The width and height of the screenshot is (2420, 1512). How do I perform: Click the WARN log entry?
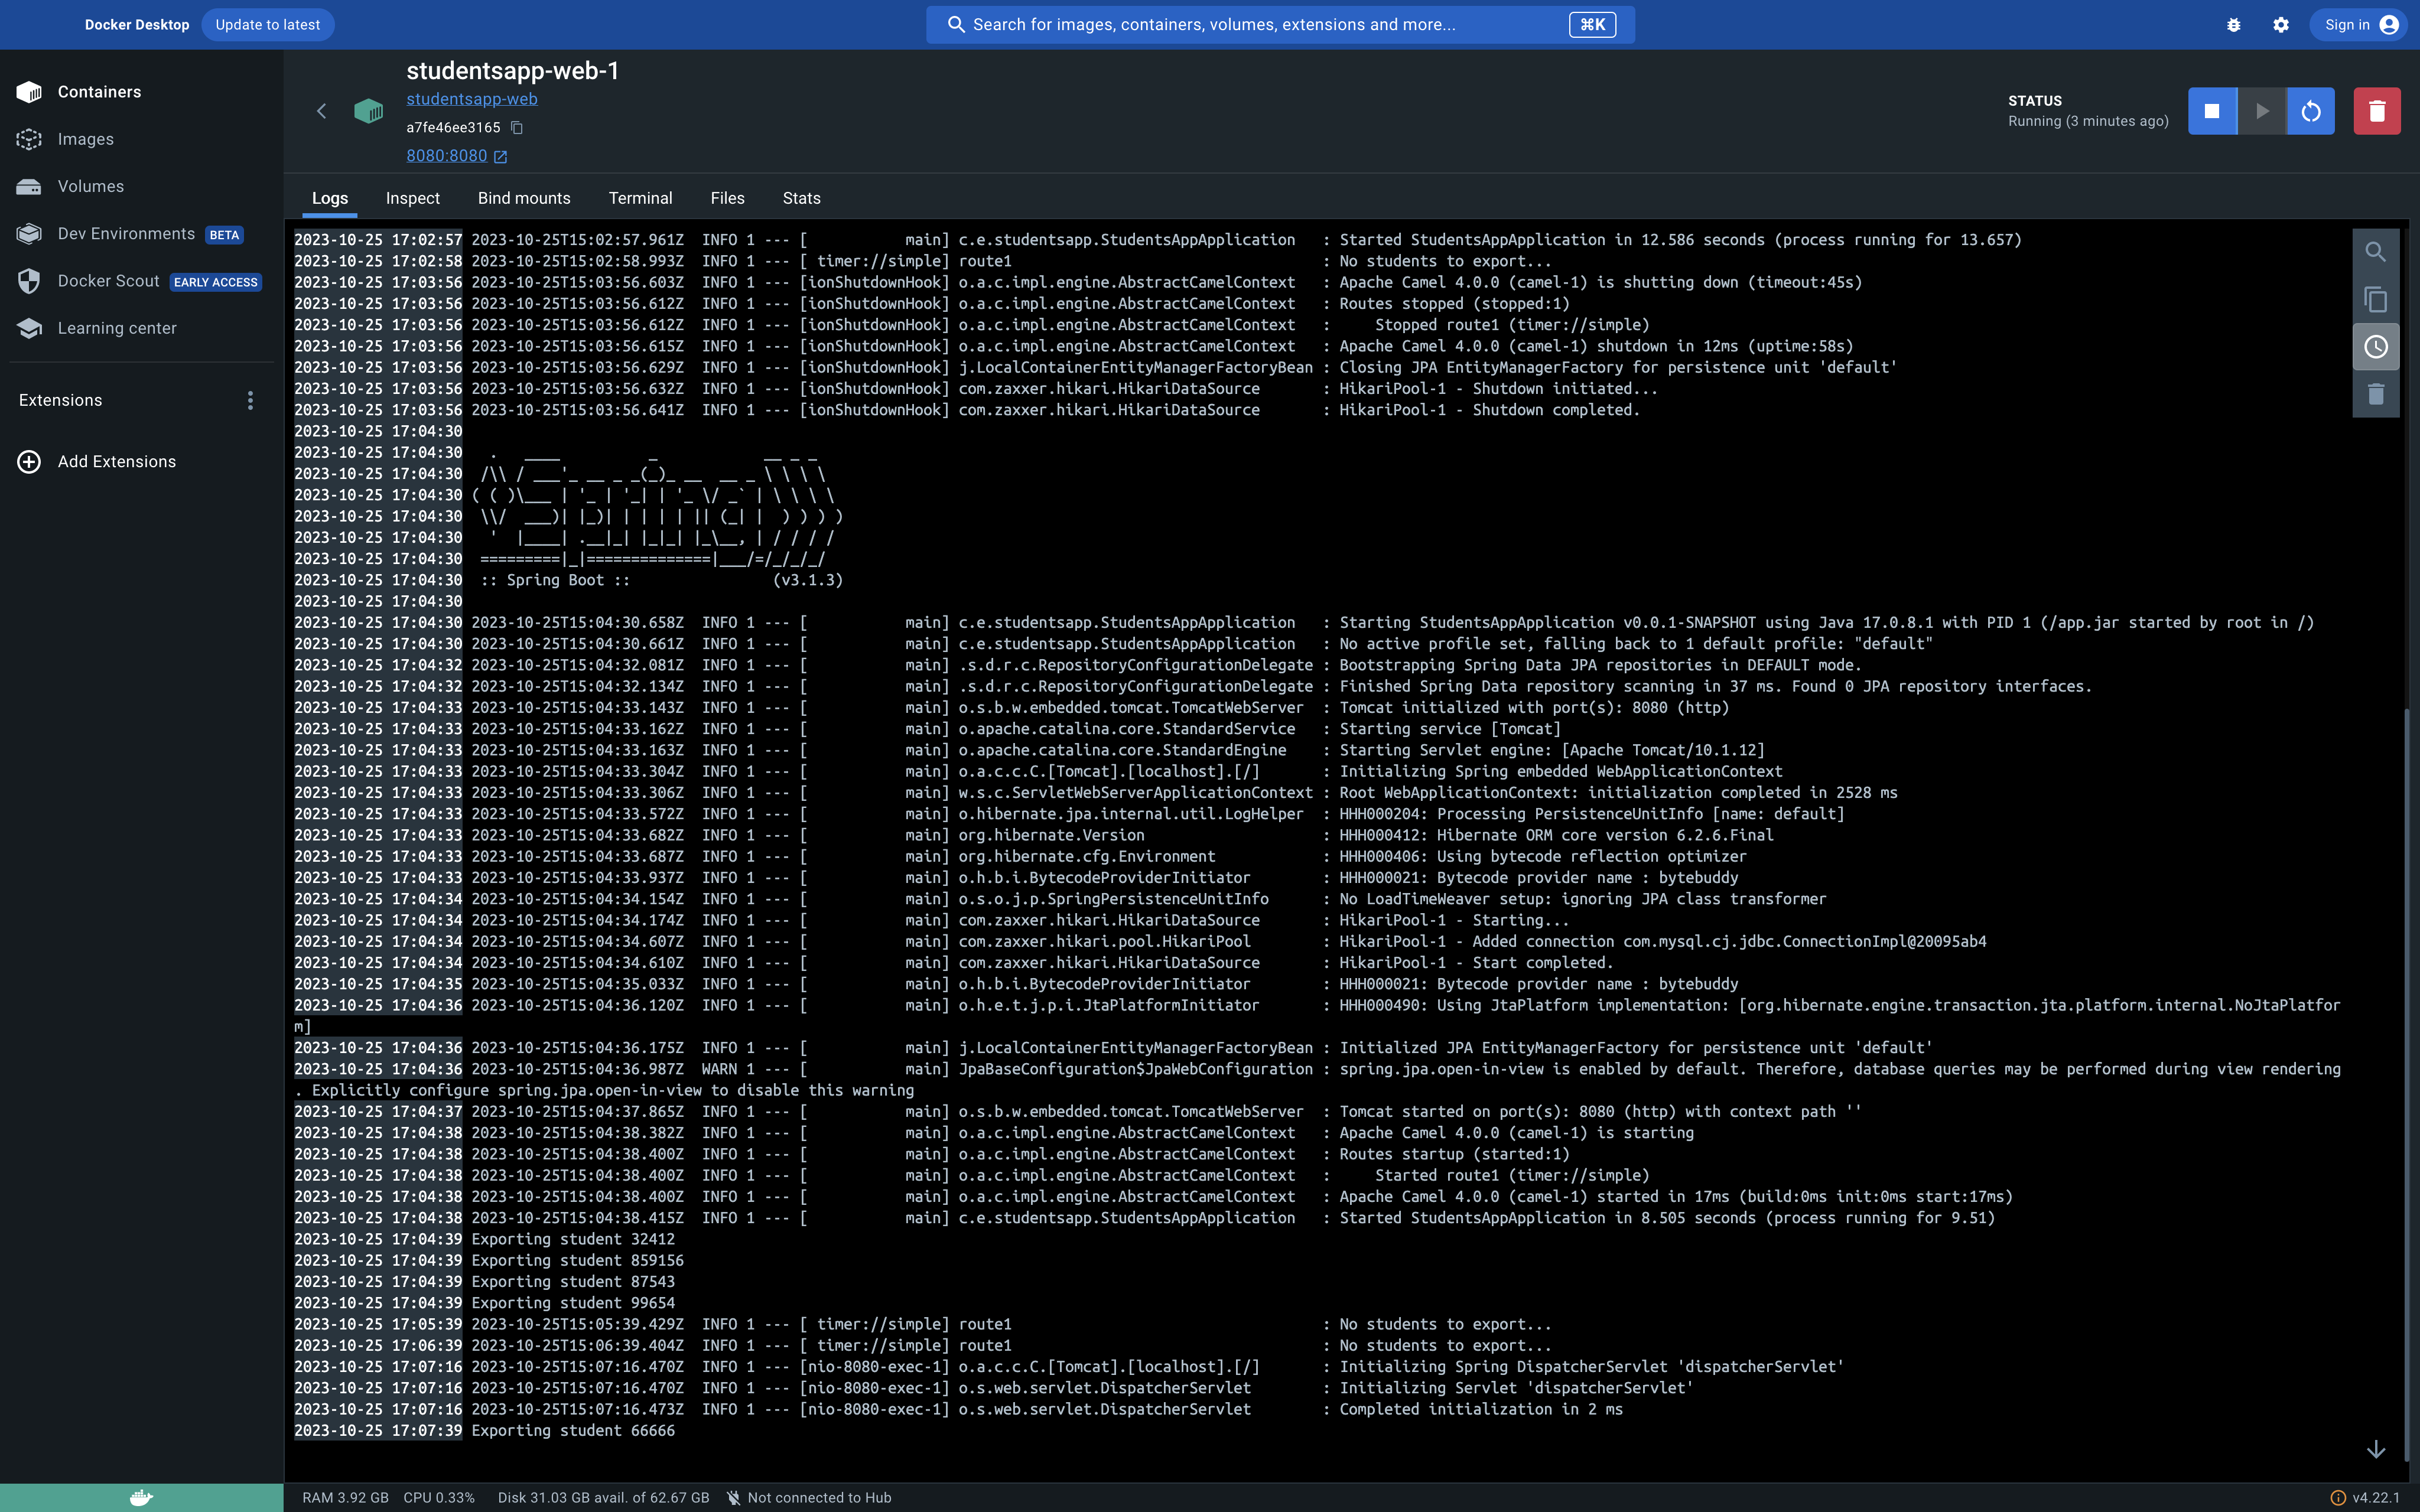pos(1317,1080)
